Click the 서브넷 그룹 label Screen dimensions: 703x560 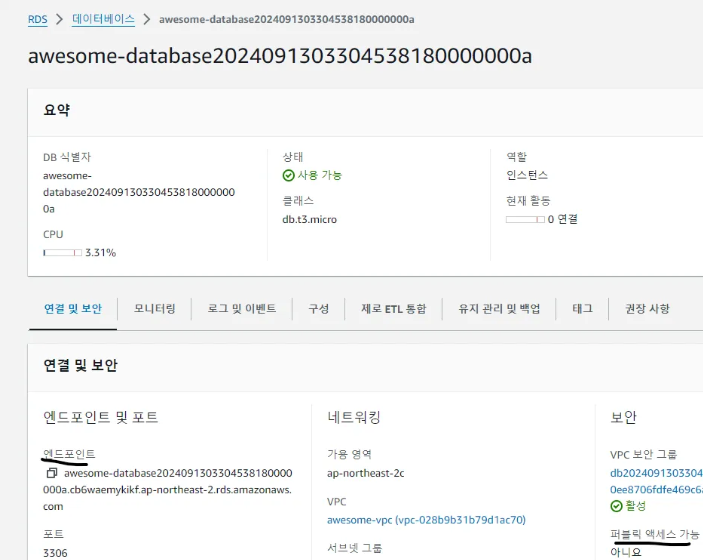click(354, 548)
